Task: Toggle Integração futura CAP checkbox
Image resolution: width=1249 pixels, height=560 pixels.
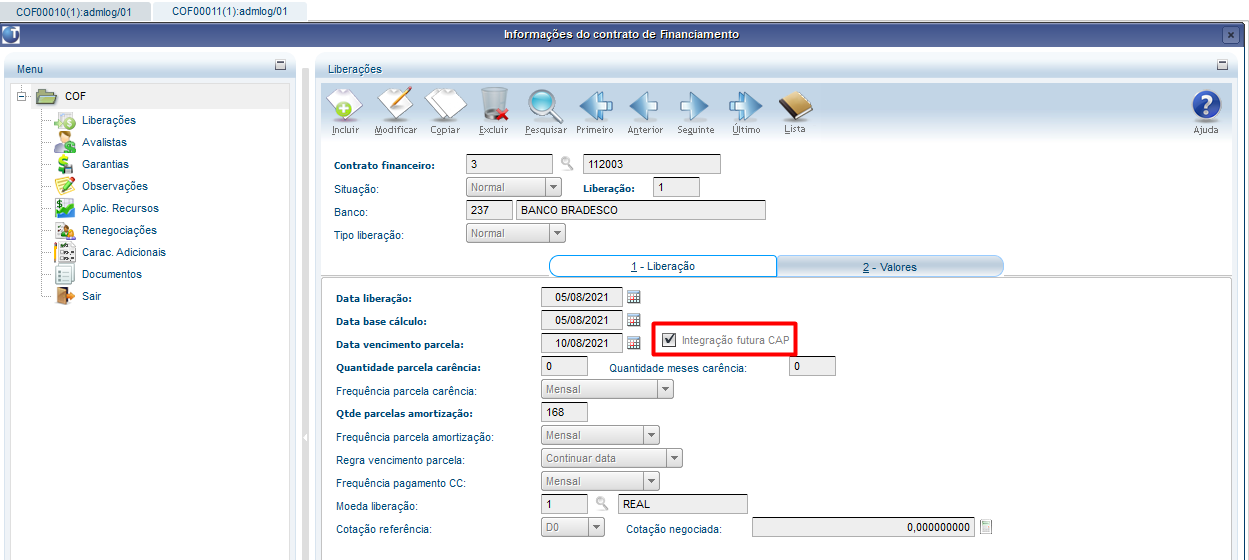Action: coord(670,340)
